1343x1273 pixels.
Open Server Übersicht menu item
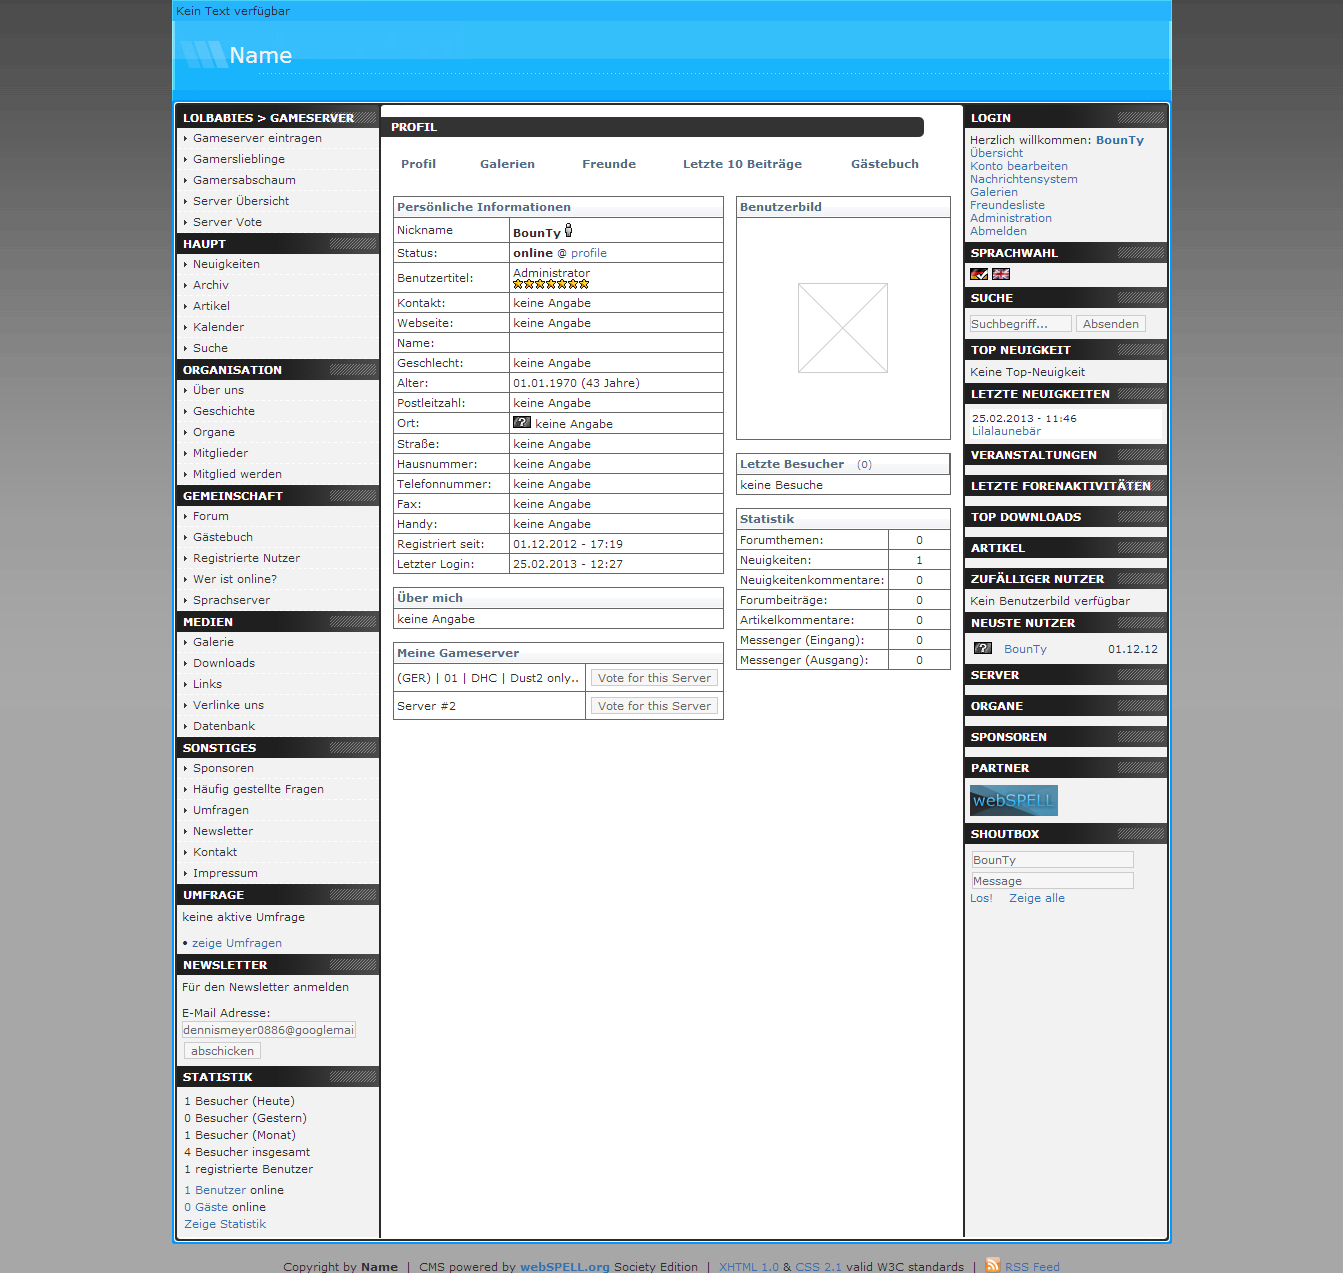click(x=241, y=201)
